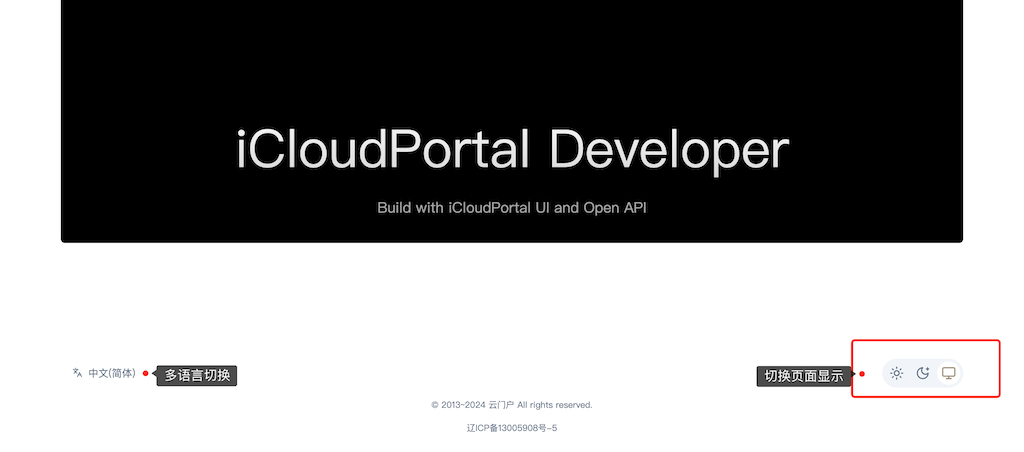Screen dimensions: 1024x452
Task: Click the © 2013-2024 云门户 copyright text
Action: (512, 405)
